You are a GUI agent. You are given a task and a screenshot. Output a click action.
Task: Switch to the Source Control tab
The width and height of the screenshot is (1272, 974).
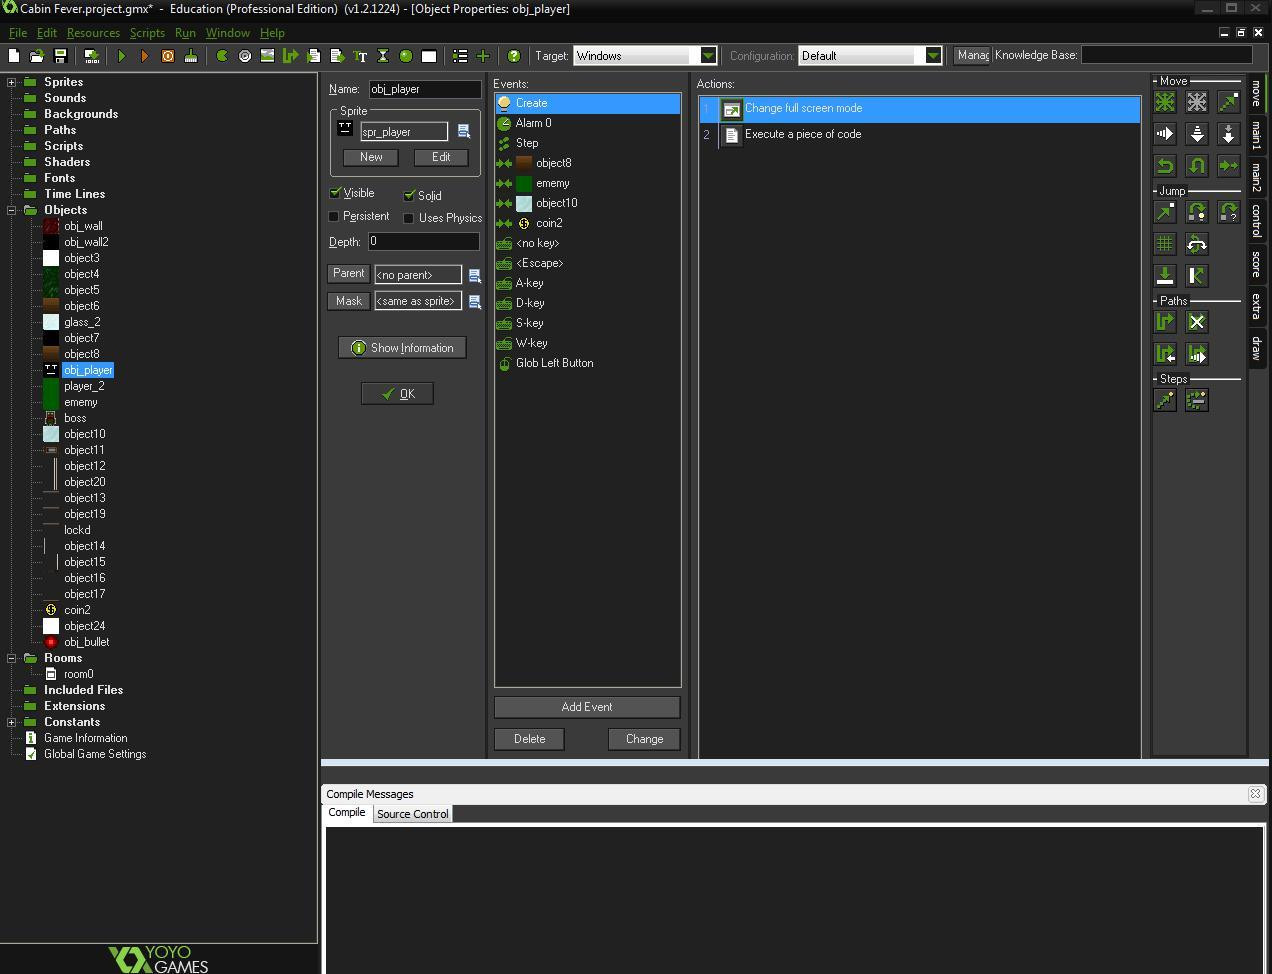(x=412, y=814)
